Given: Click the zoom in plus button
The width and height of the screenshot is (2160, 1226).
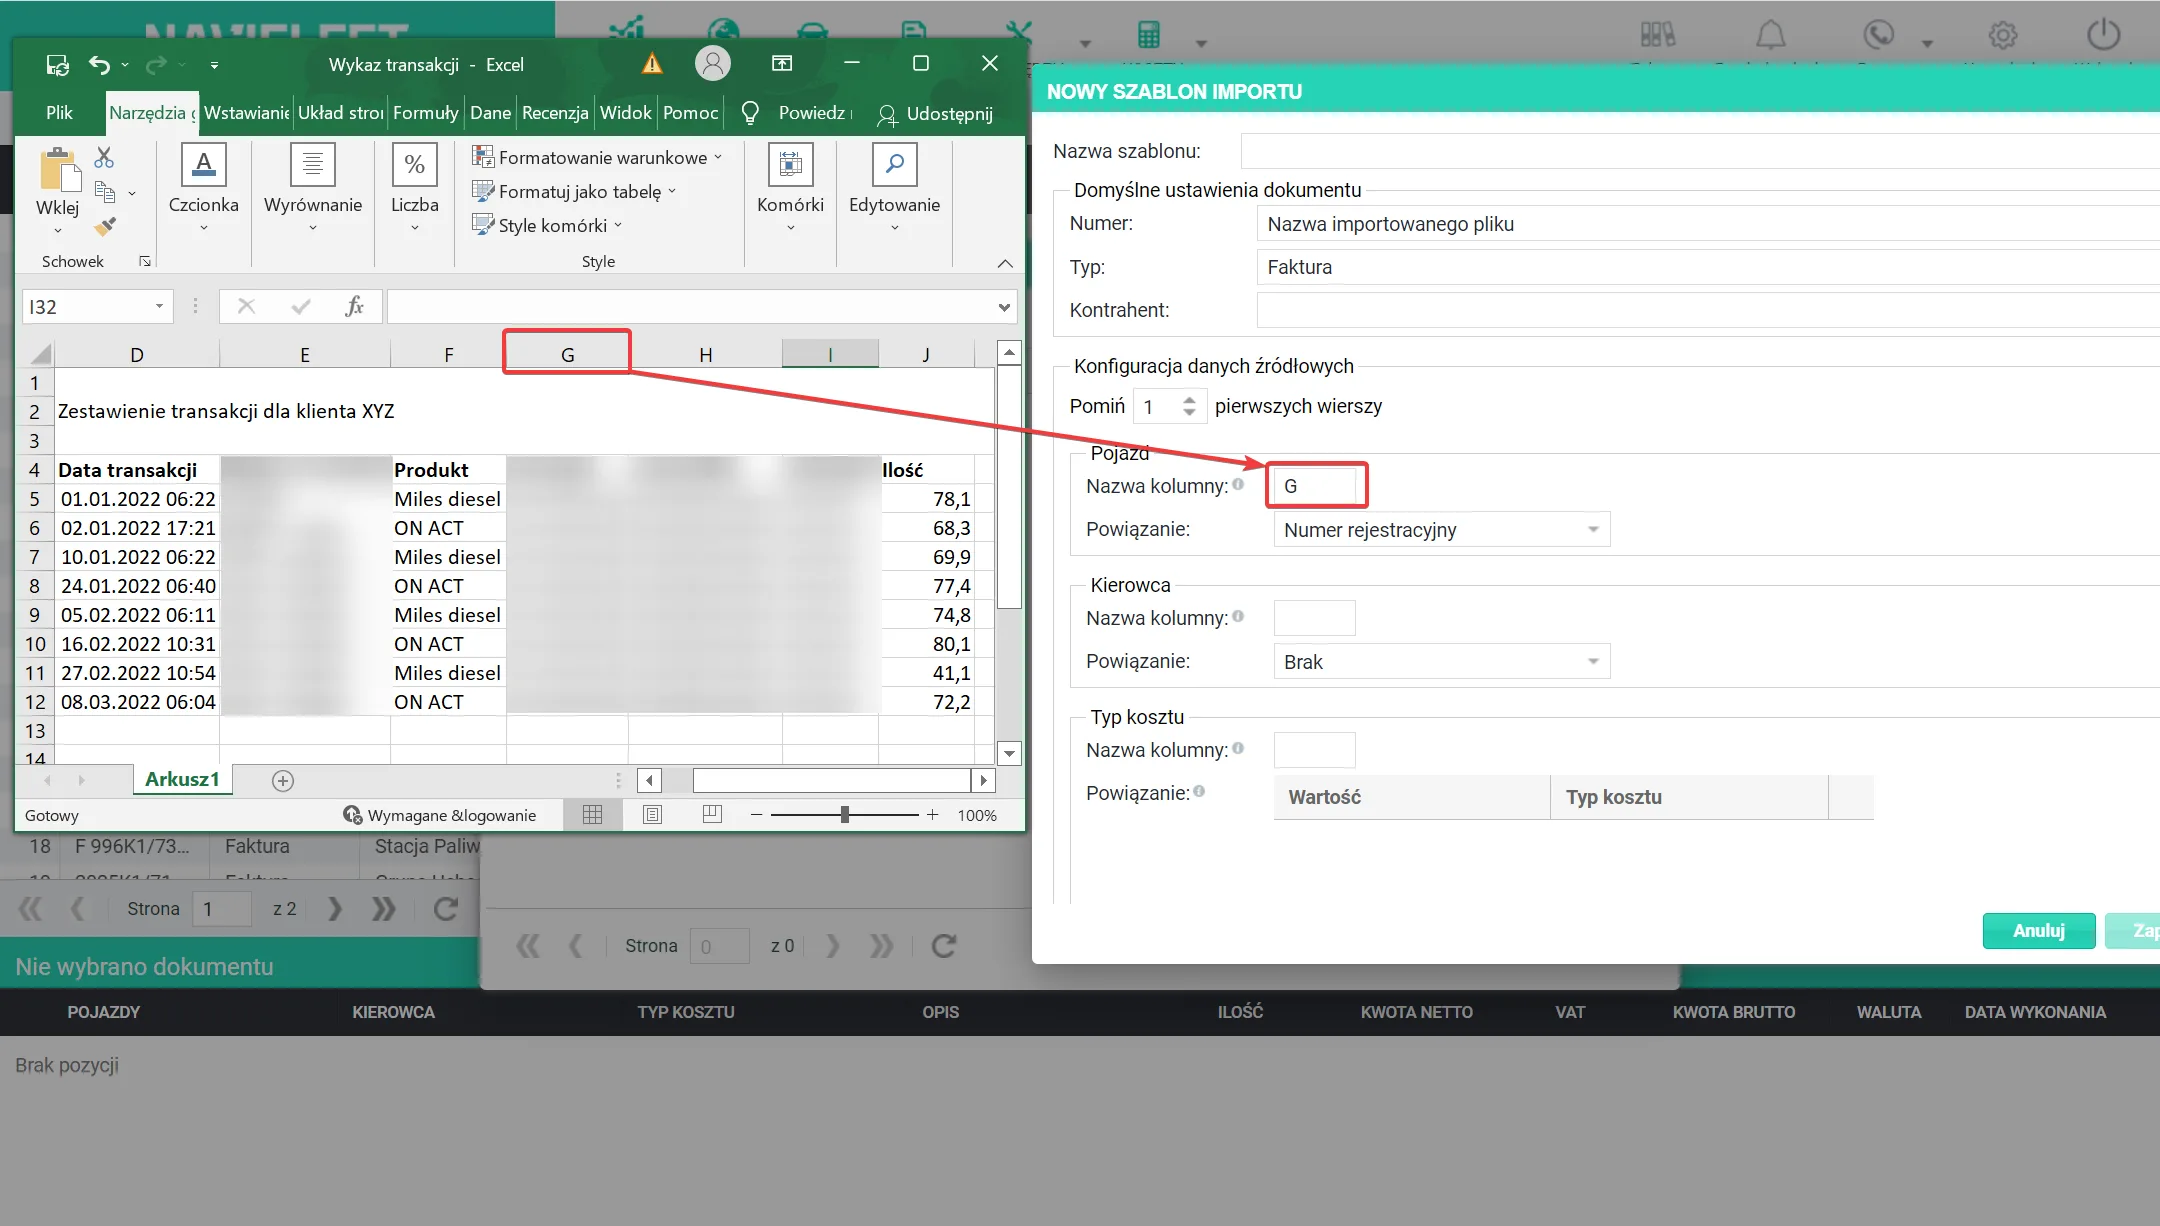Looking at the screenshot, I should [932, 815].
